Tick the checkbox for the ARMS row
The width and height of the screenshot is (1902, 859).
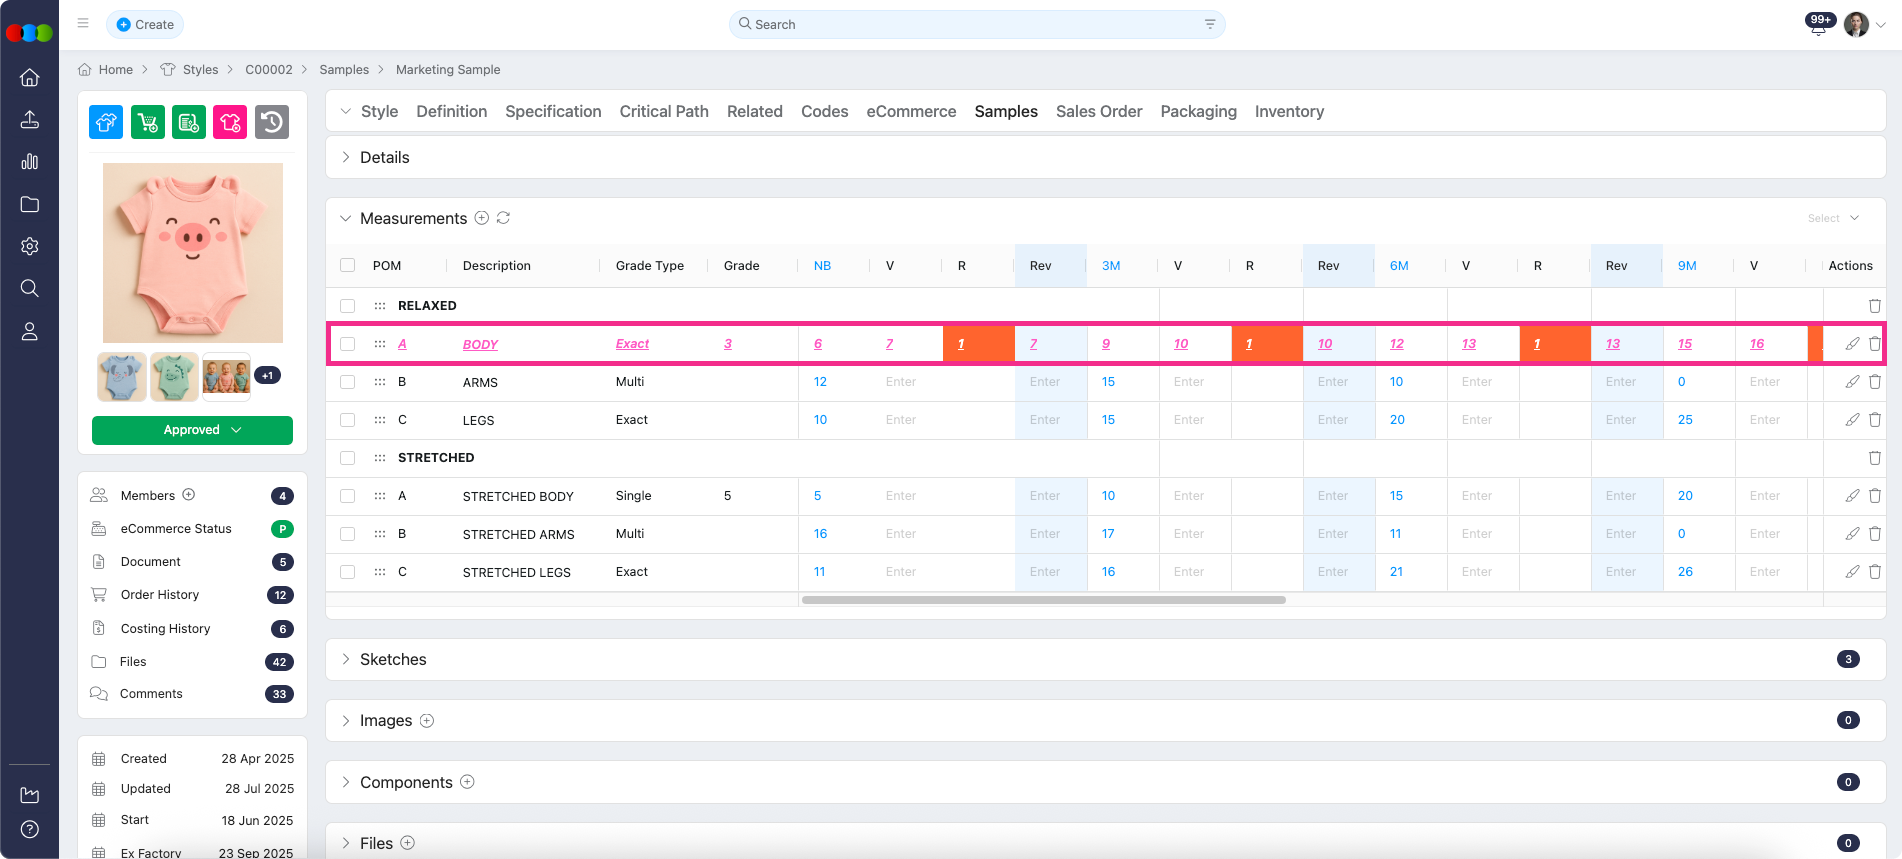tap(348, 382)
